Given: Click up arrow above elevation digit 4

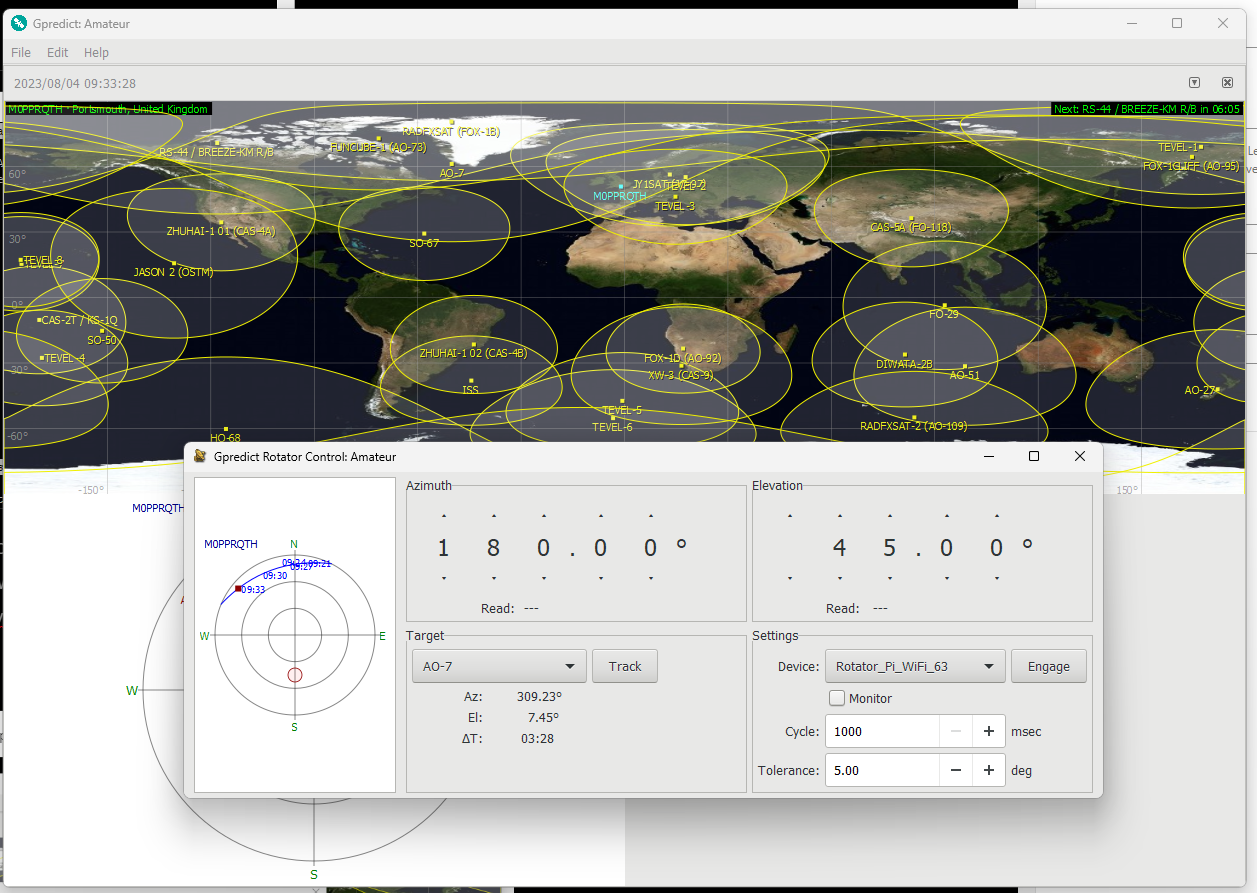Looking at the screenshot, I should click(840, 516).
